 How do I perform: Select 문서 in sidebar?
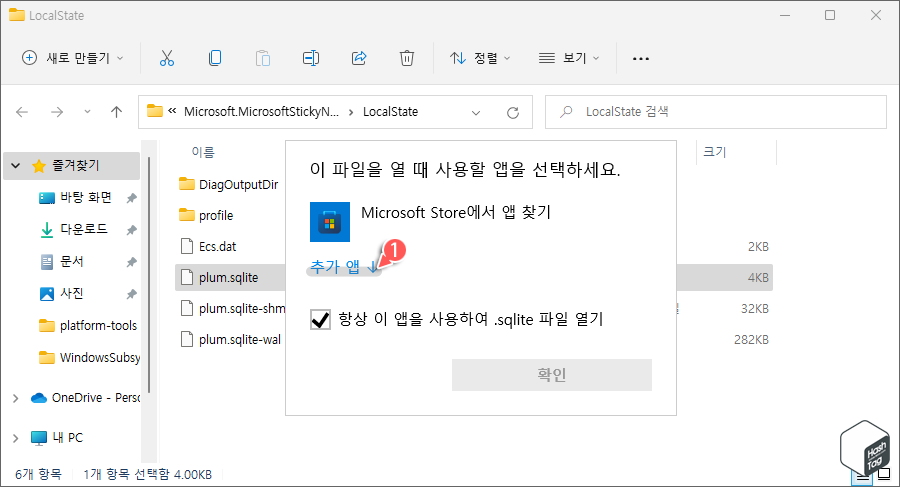point(72,261)
